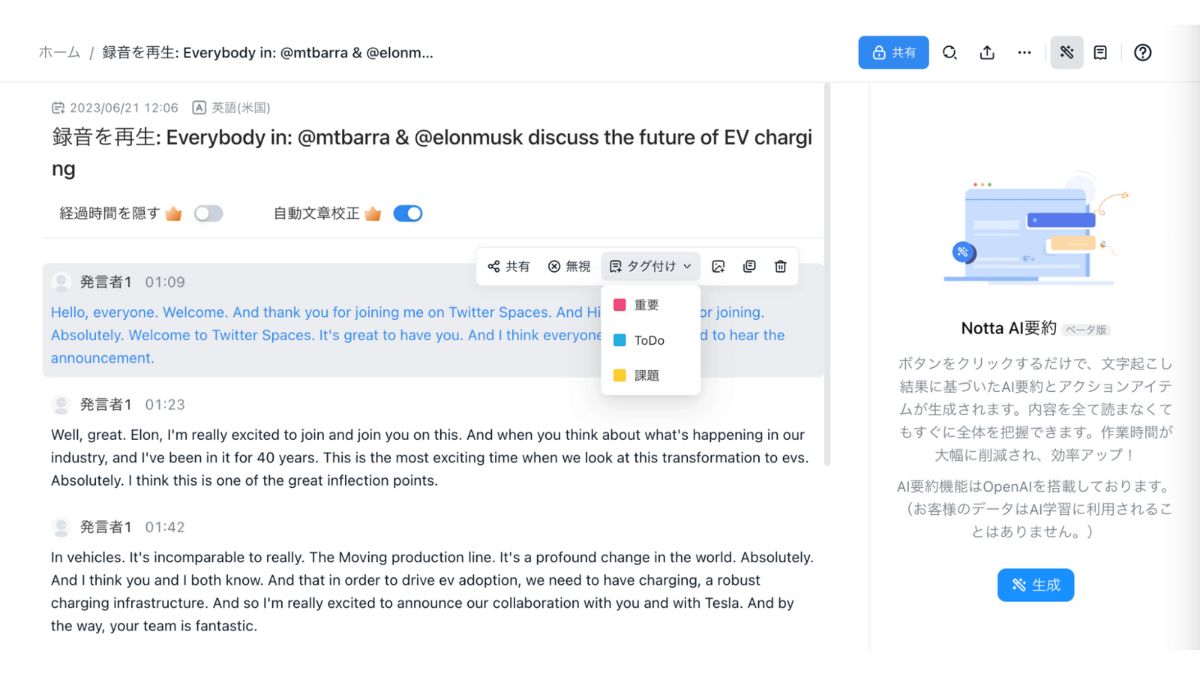Open the notes panel icon
Screen dimensions: 1200x675
tap(1100, 52)
